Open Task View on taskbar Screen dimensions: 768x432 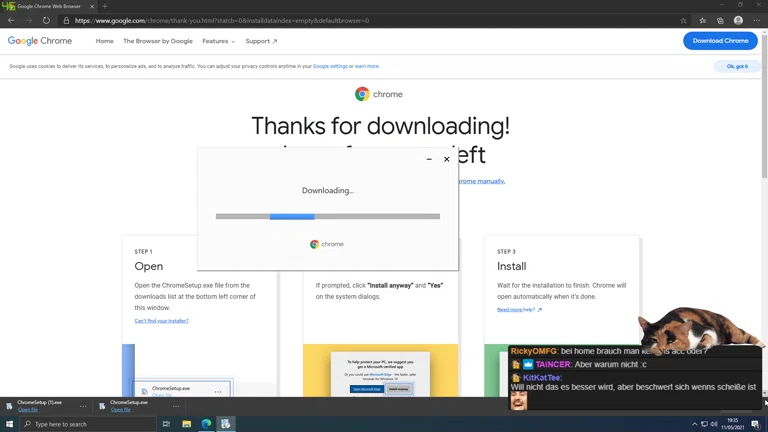point(167,424)
